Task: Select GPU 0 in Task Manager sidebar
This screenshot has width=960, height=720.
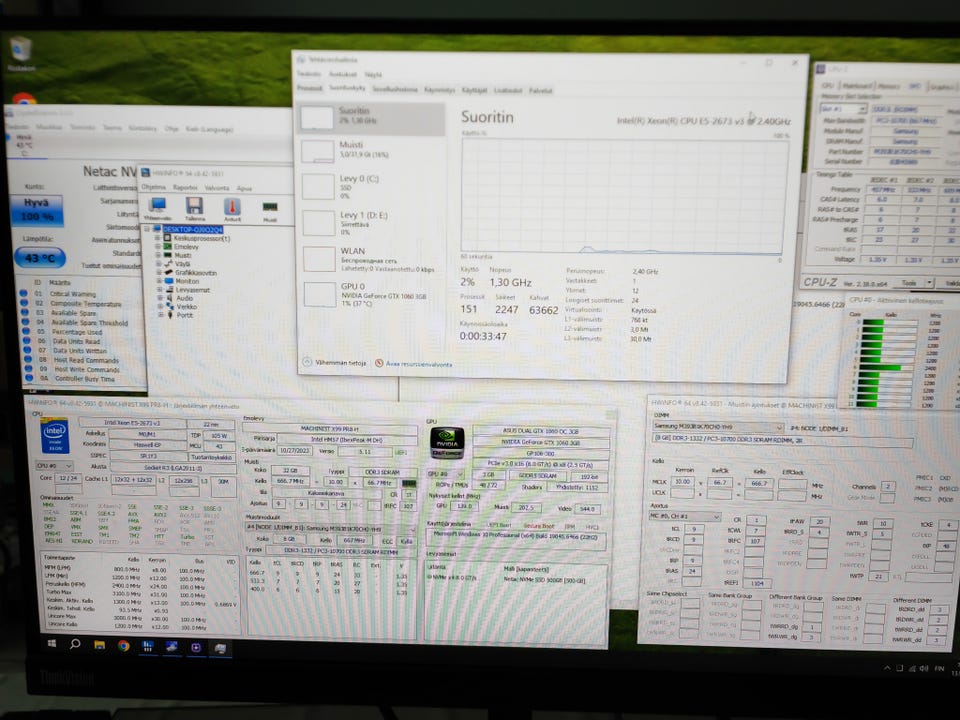Action: (x=372, y=294)
